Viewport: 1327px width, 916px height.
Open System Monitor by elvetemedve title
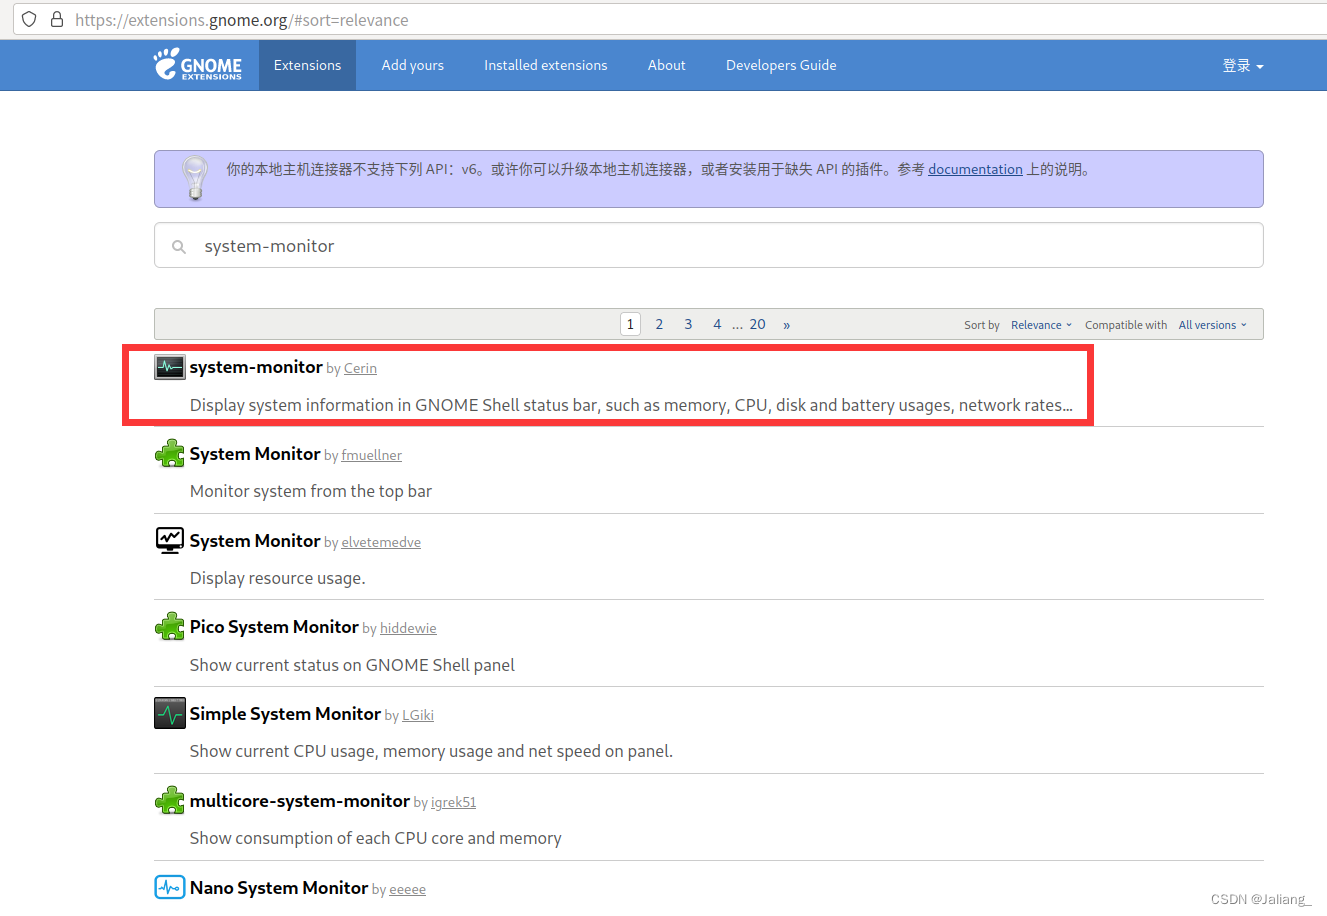(255, 540)
